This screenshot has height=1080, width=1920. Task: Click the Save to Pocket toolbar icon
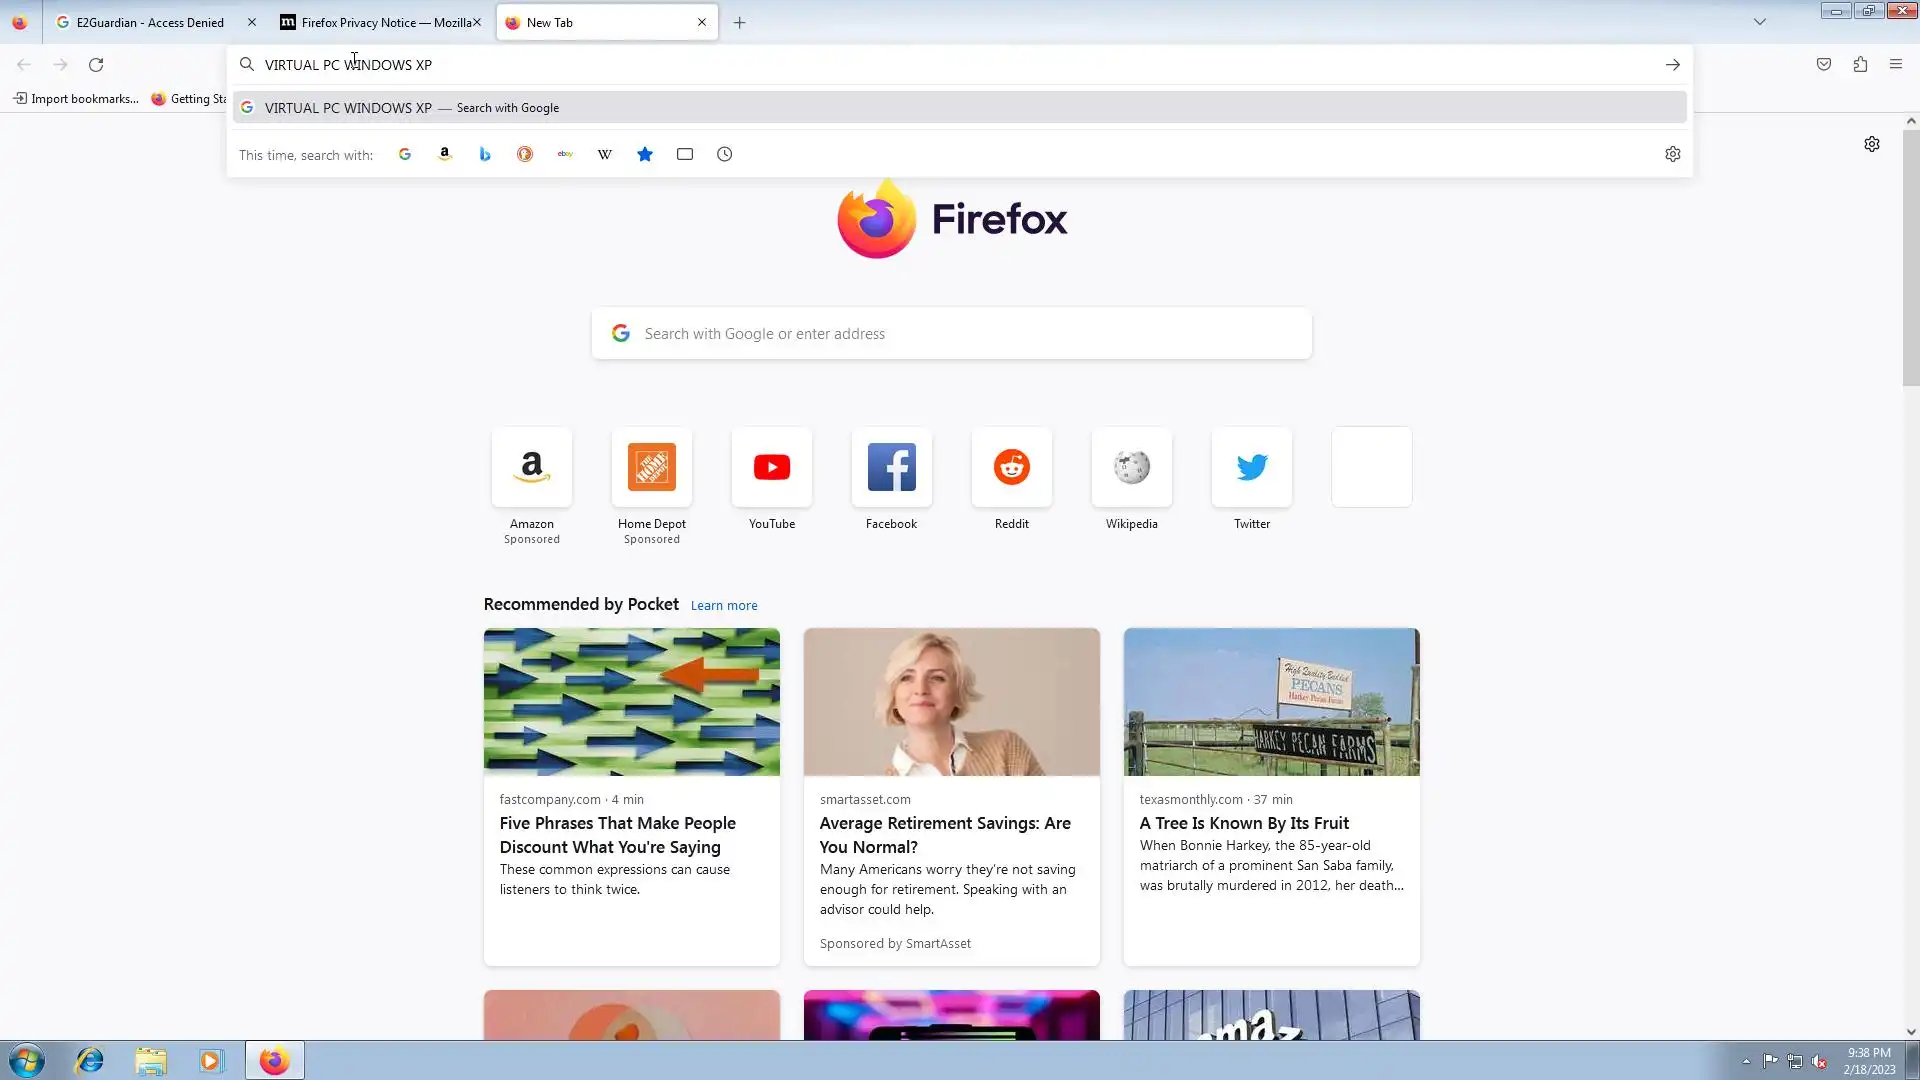click(x=1824, y=64)
